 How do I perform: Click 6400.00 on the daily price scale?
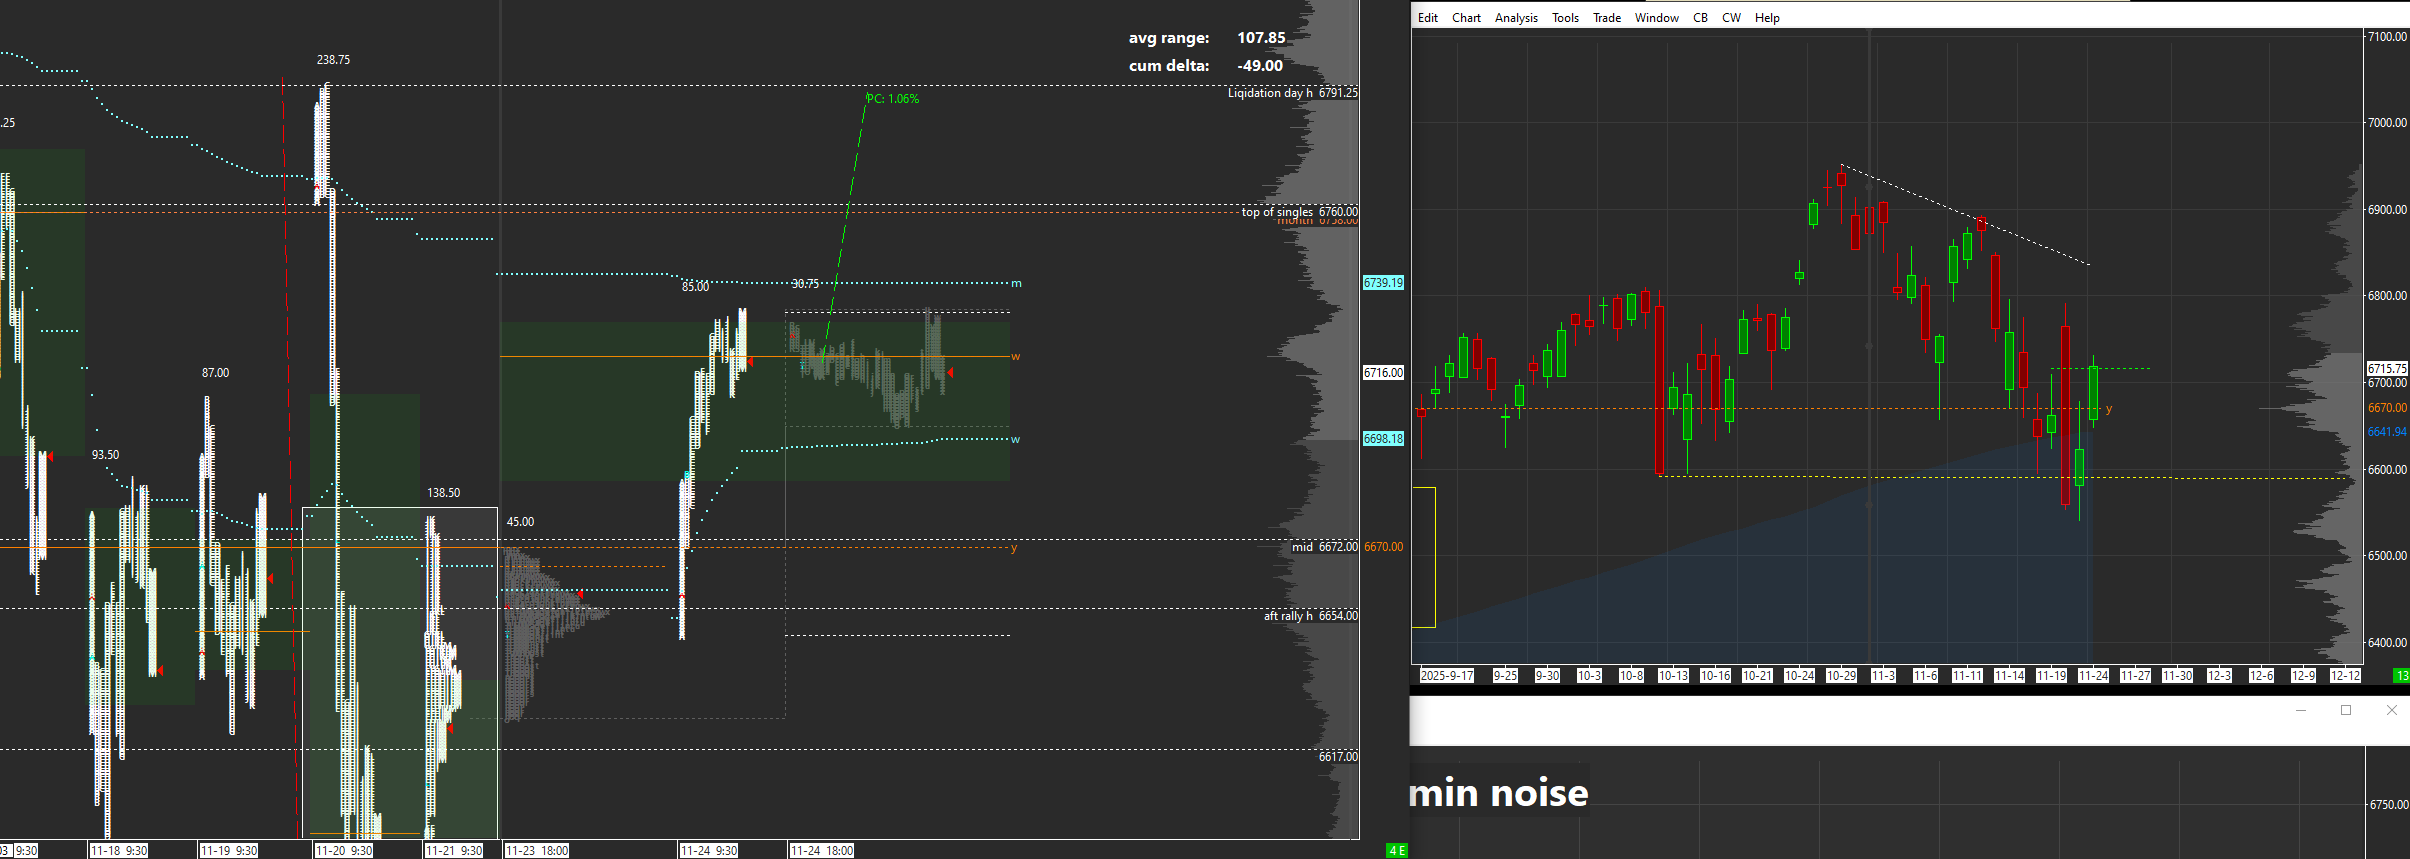tap(2387, 643)
